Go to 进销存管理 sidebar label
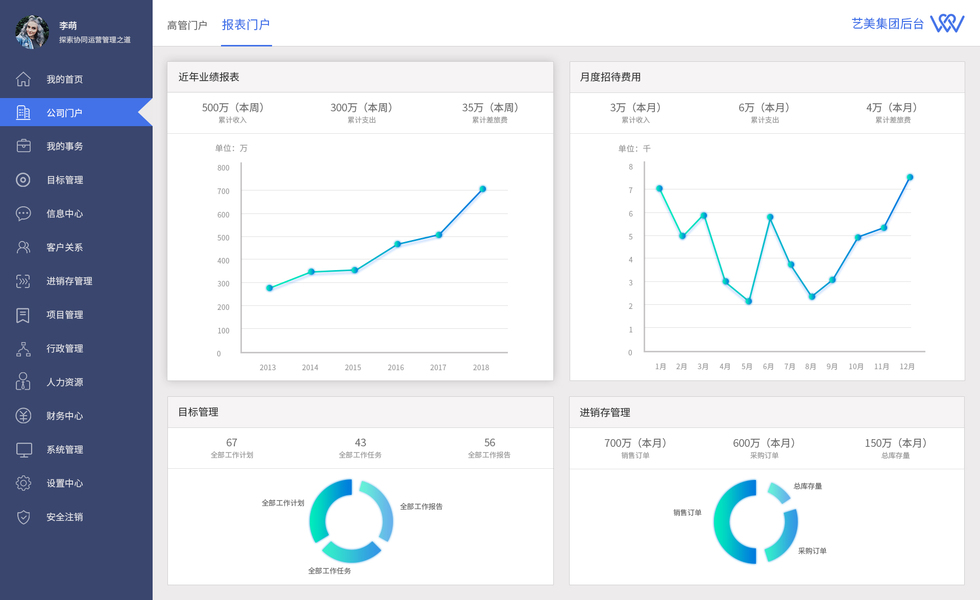Screen dimensions: 980x600 69,281
